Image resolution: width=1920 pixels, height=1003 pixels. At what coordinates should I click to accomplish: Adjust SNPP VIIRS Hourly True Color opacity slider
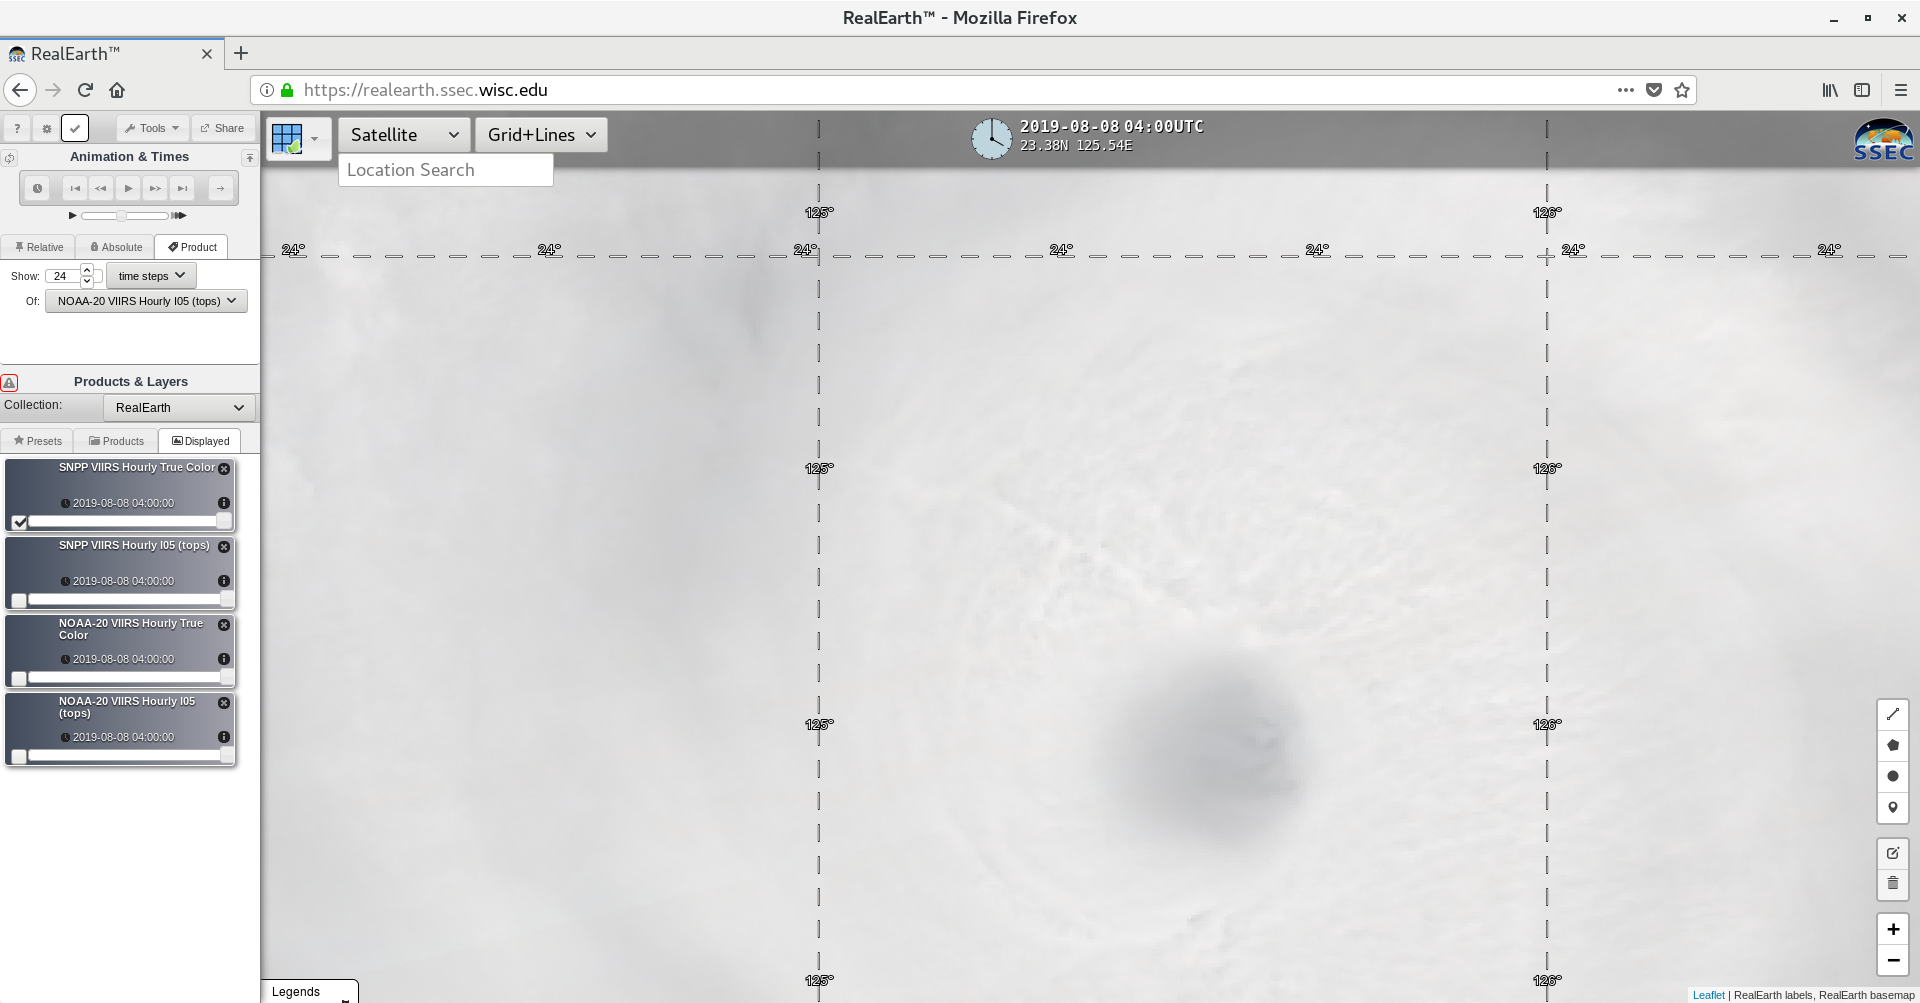(x=130, y=521)
